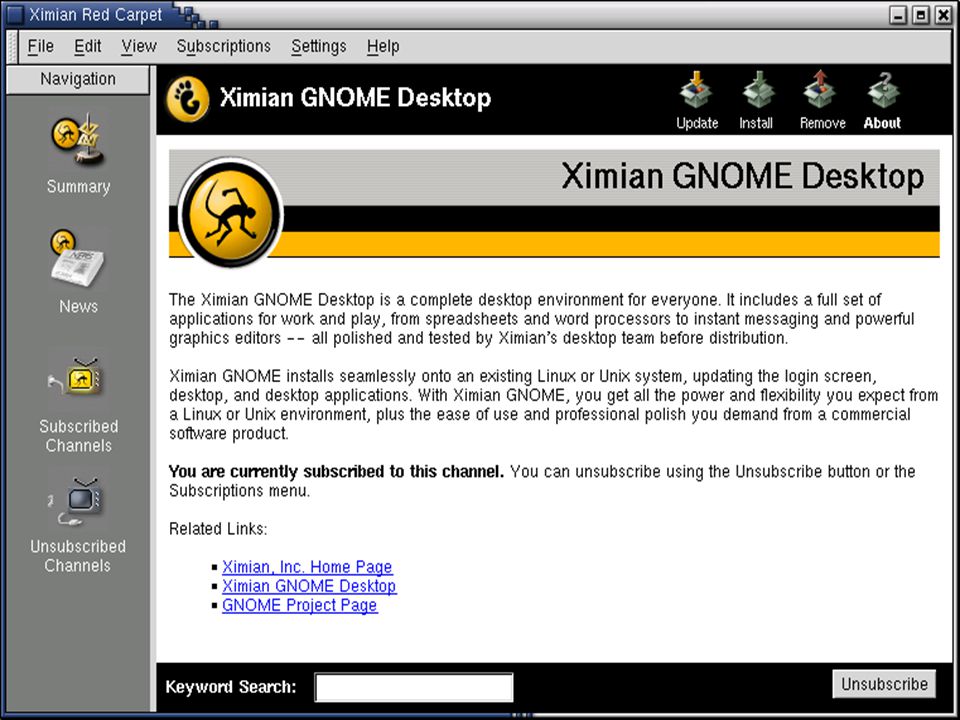Click the Unsubscribe button
This screenshot has height=720, width=960.
(x=884, y=684)
